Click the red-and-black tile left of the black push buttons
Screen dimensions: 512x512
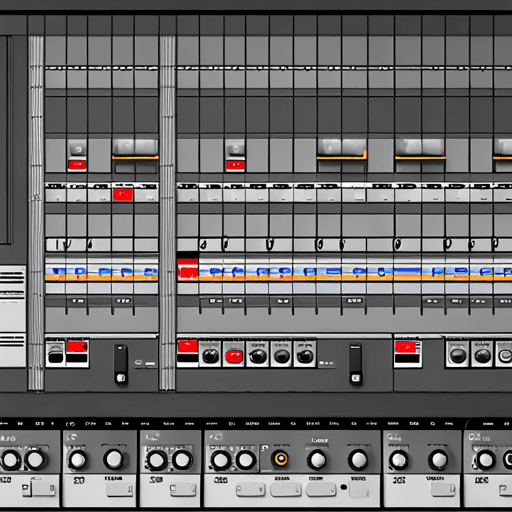pos(188,353)
